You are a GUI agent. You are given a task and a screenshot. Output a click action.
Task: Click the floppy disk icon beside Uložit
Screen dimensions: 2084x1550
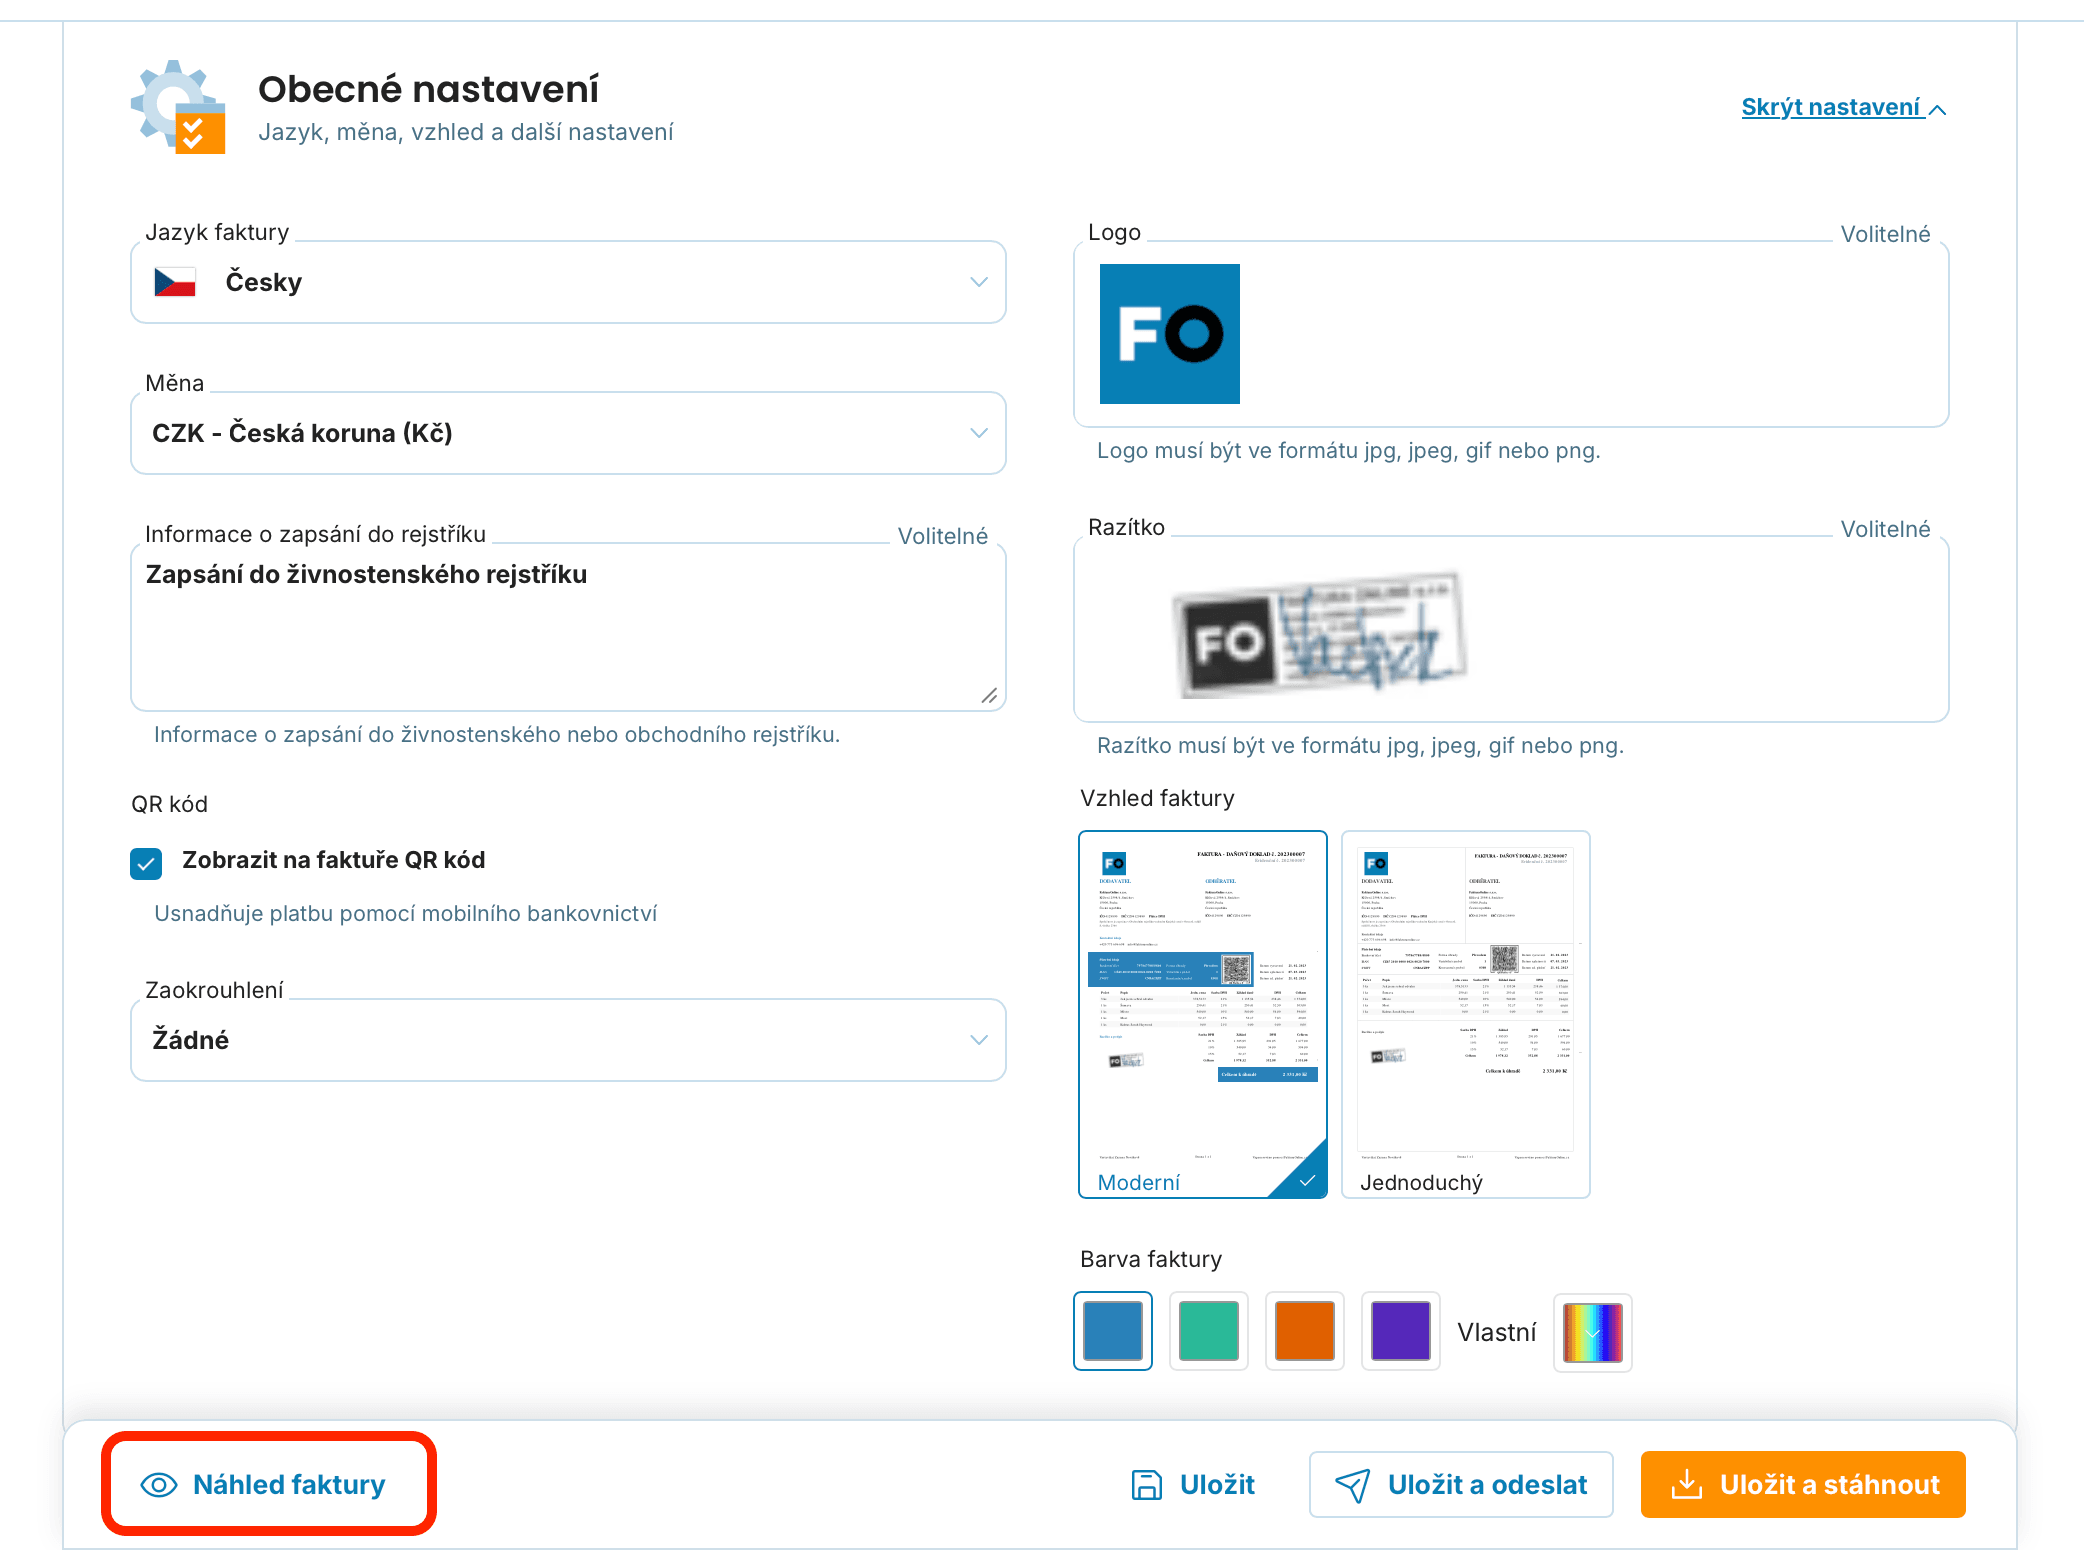coord(1146,1485)
